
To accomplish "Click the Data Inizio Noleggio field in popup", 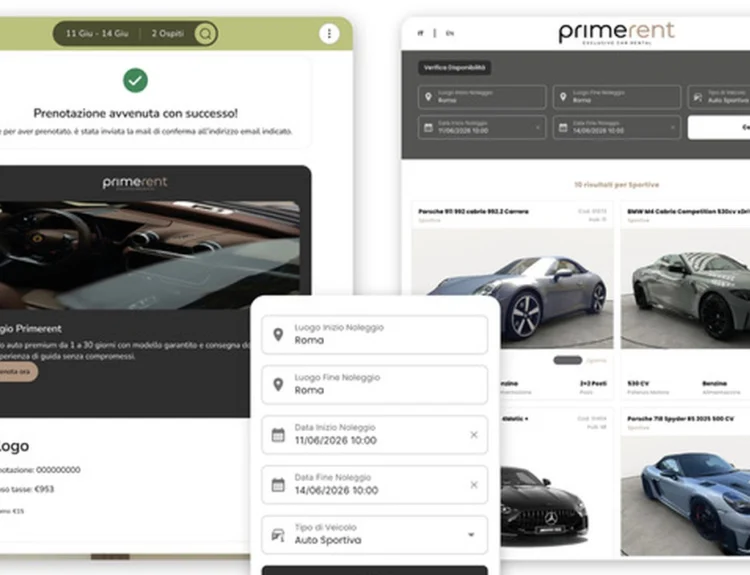I will coord(375,434).
